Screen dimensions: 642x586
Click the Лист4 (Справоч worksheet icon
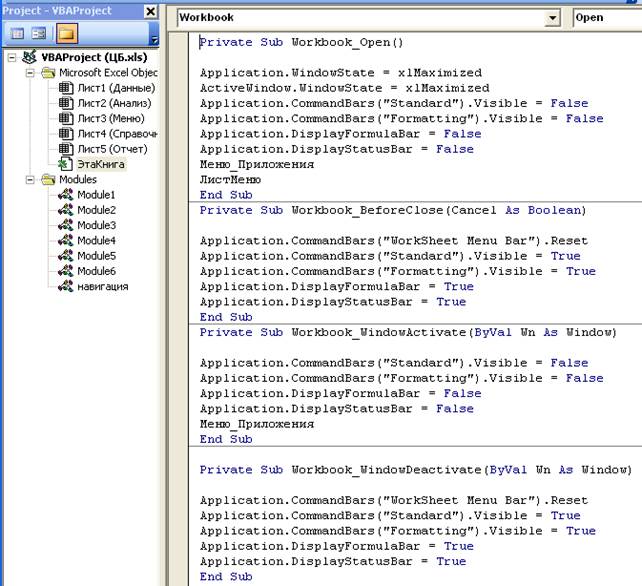point(66,134)
